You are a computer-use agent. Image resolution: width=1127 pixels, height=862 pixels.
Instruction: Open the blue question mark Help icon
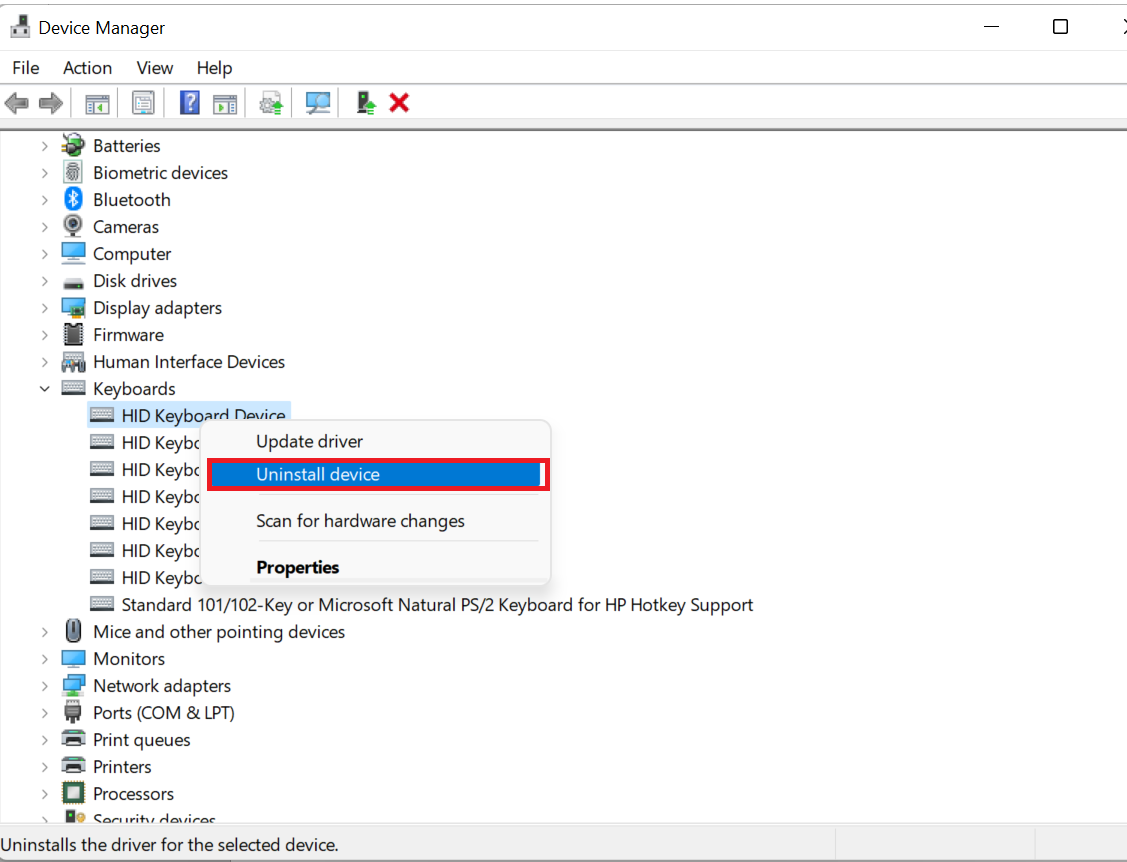tap(190, 104)
